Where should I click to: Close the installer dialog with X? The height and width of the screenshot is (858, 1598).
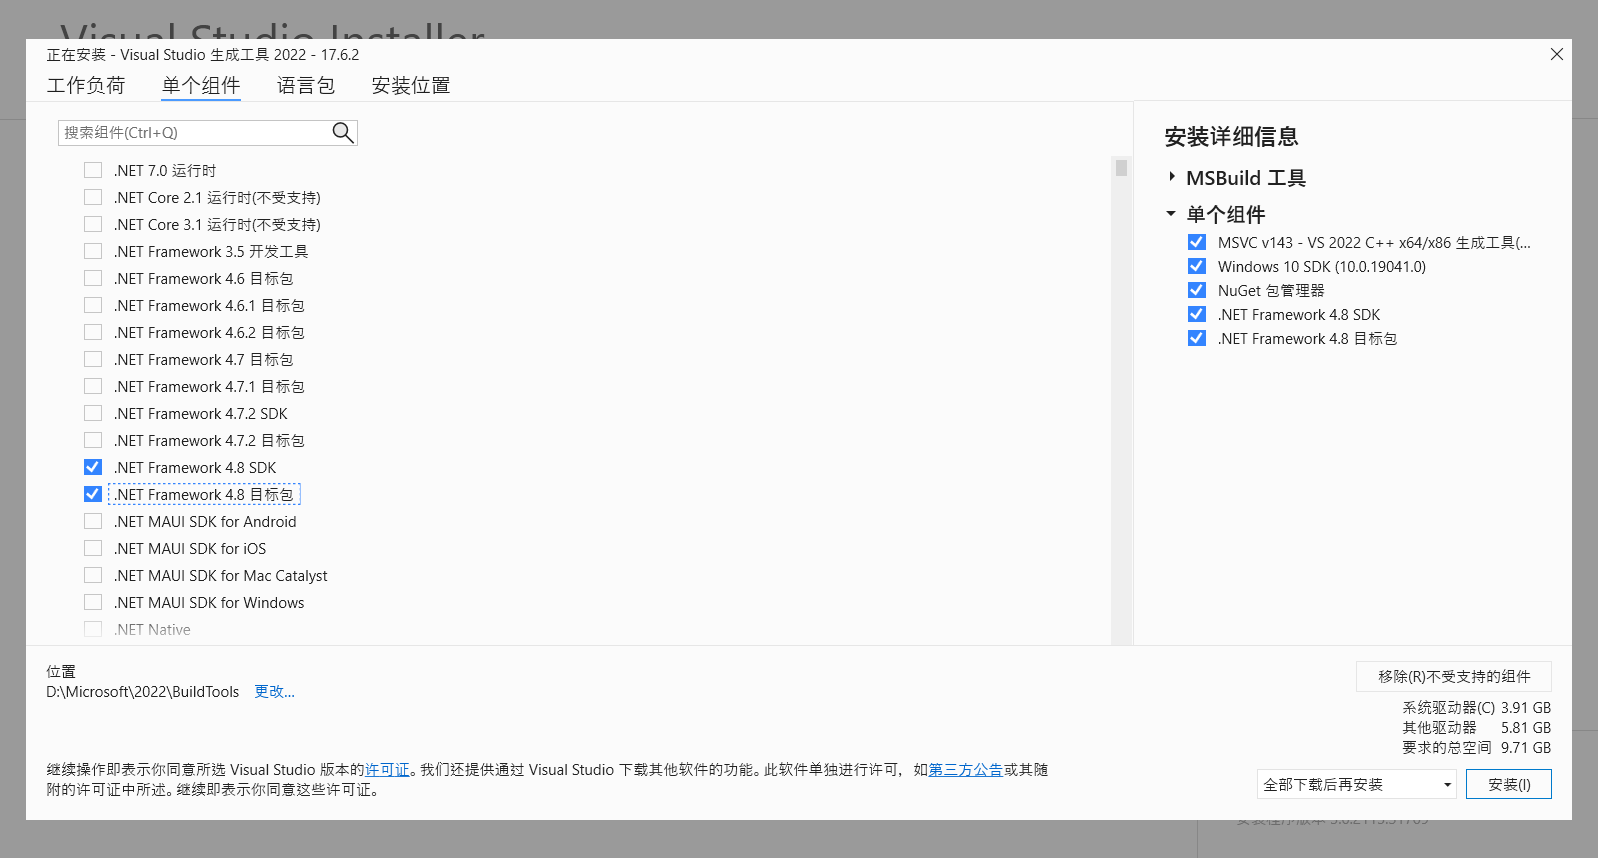(x=1557, y=54)
